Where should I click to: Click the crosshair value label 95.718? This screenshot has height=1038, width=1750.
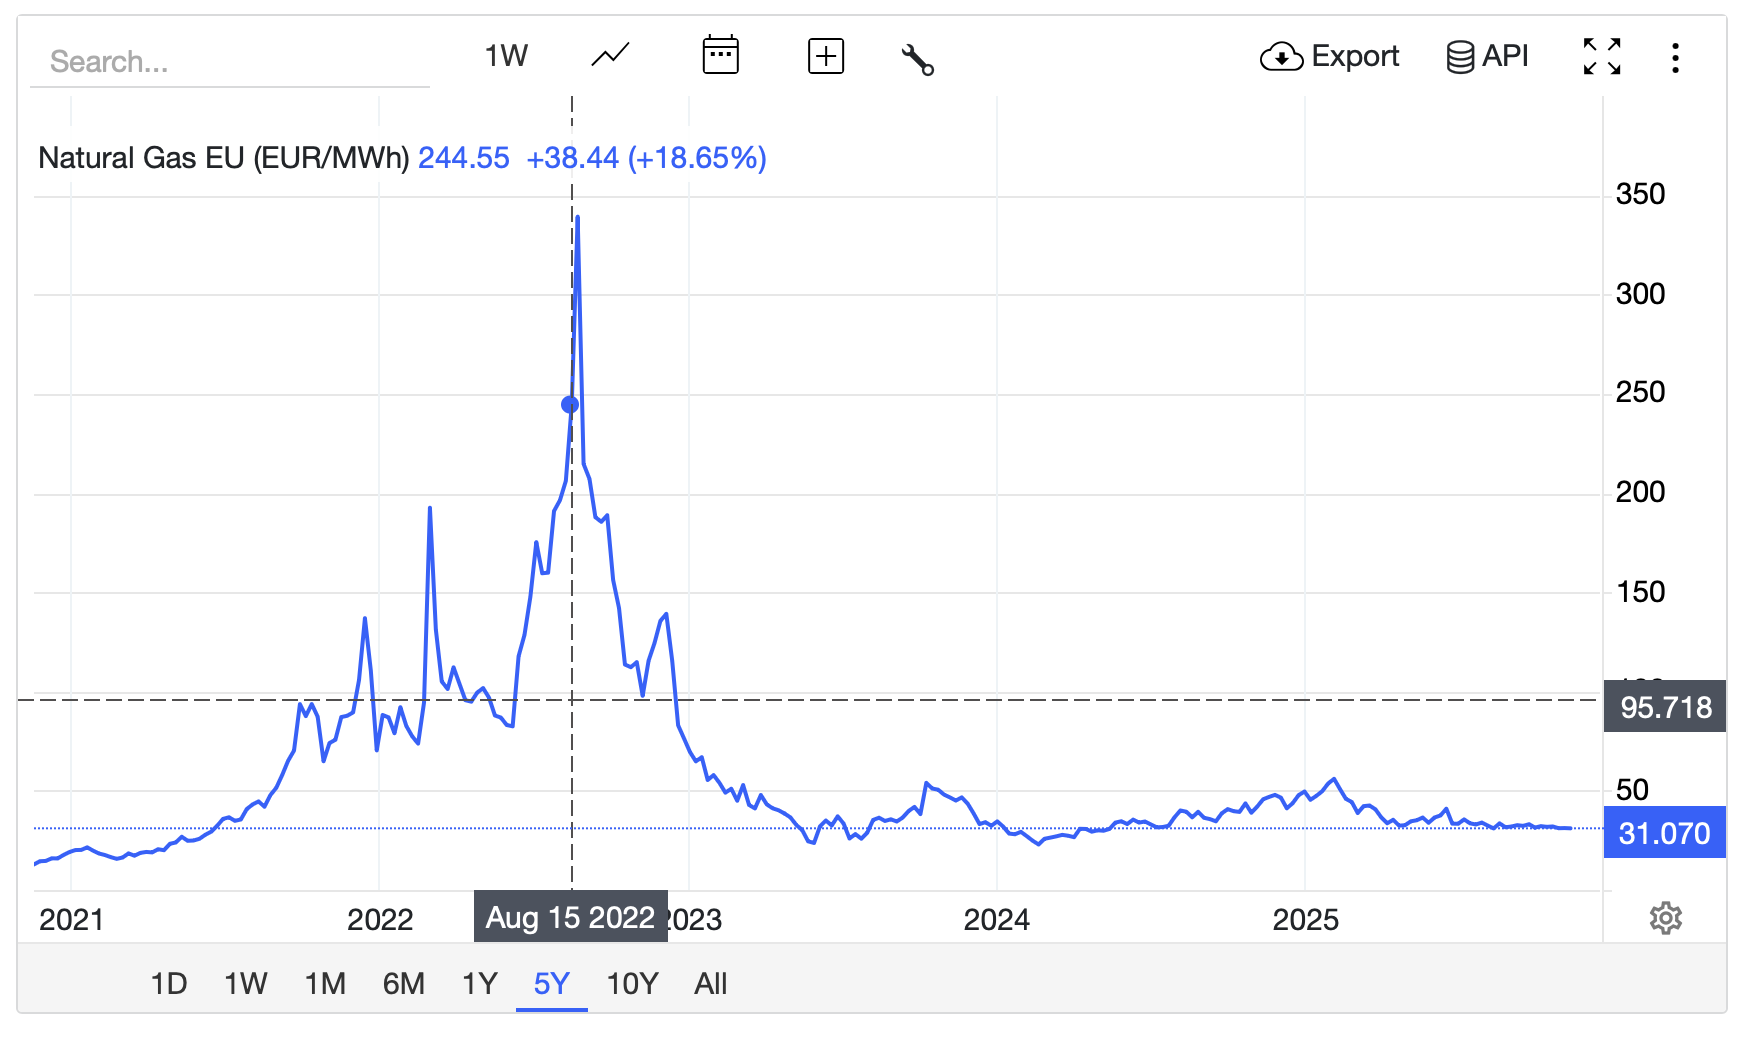click(x=1665, y=707)
